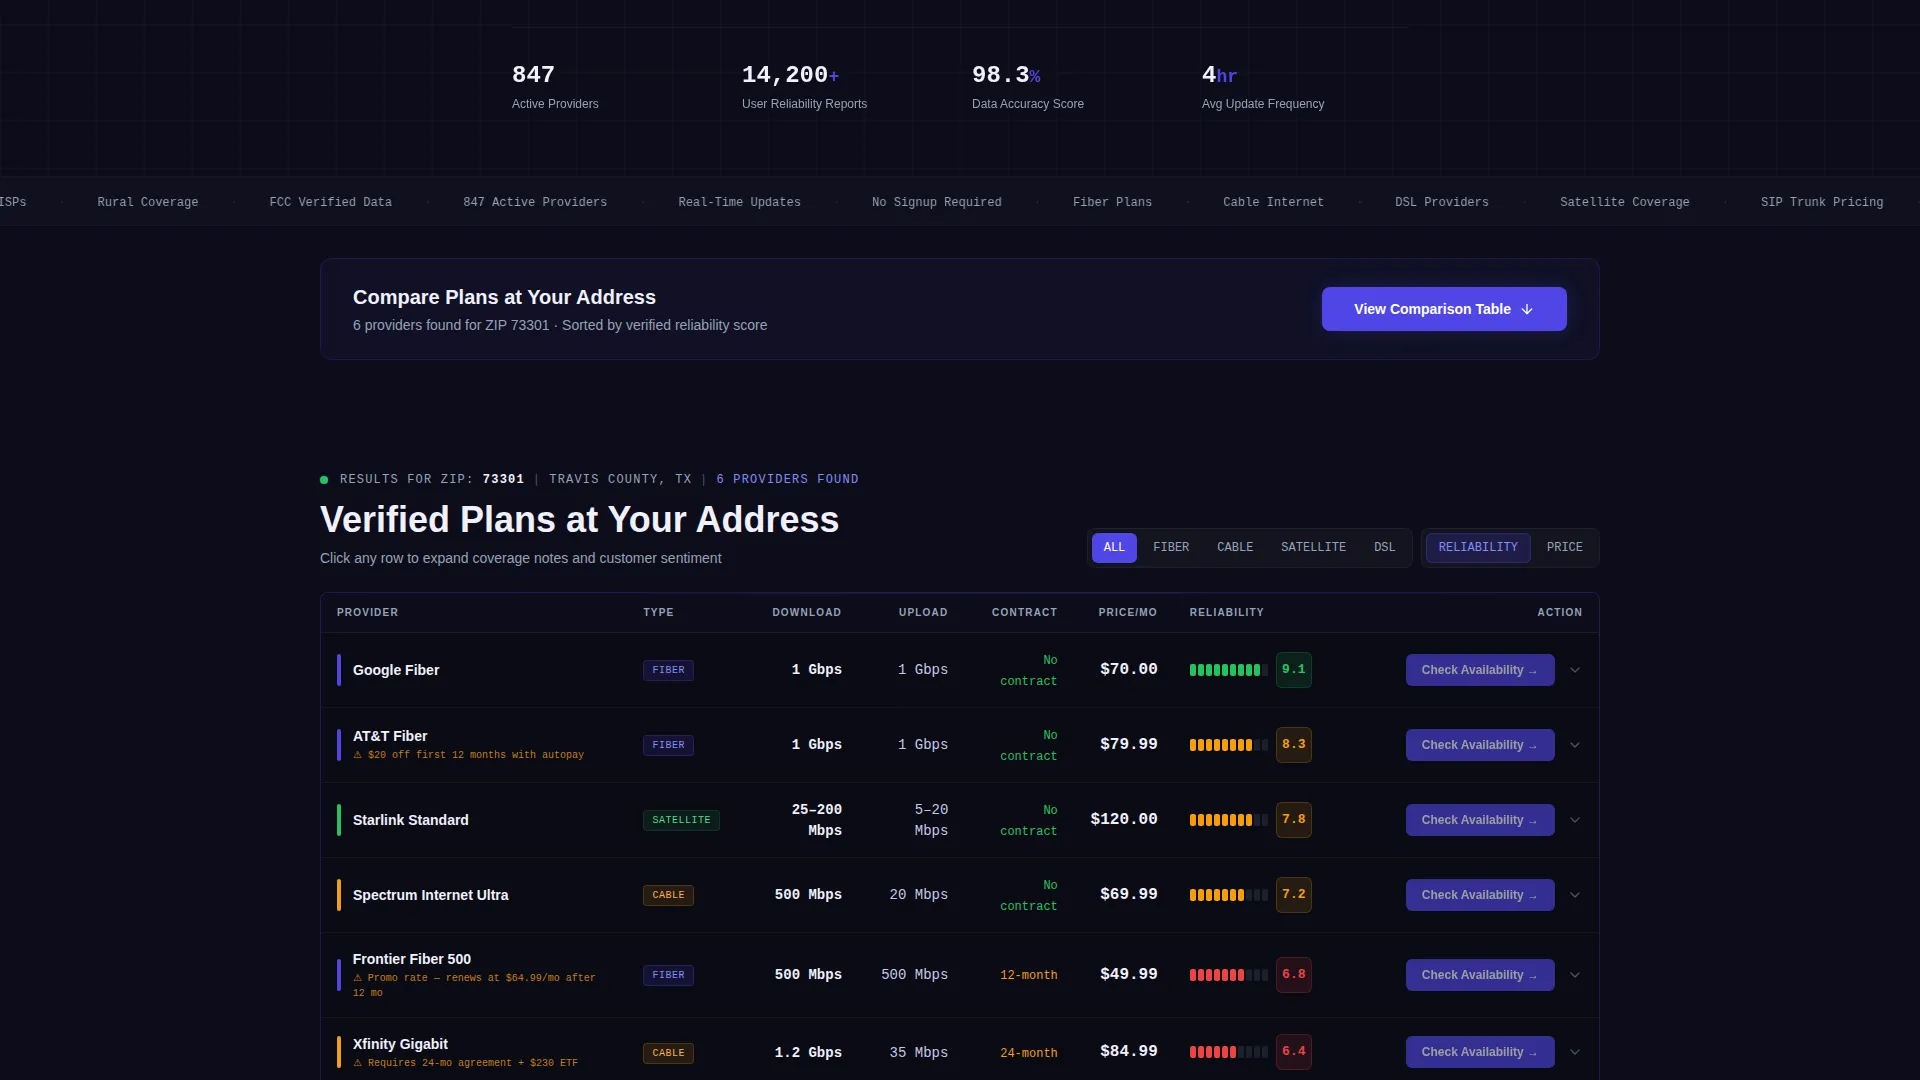Click Rural Coverage in the ticker
This screenshot has height=1080, width=1920.
[147, 202]
